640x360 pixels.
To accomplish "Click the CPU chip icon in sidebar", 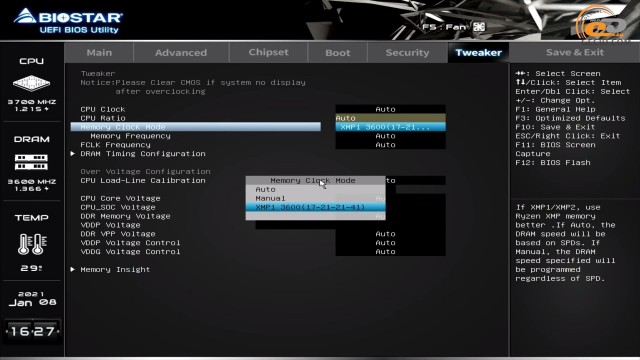I will click(x=31, y=84).
